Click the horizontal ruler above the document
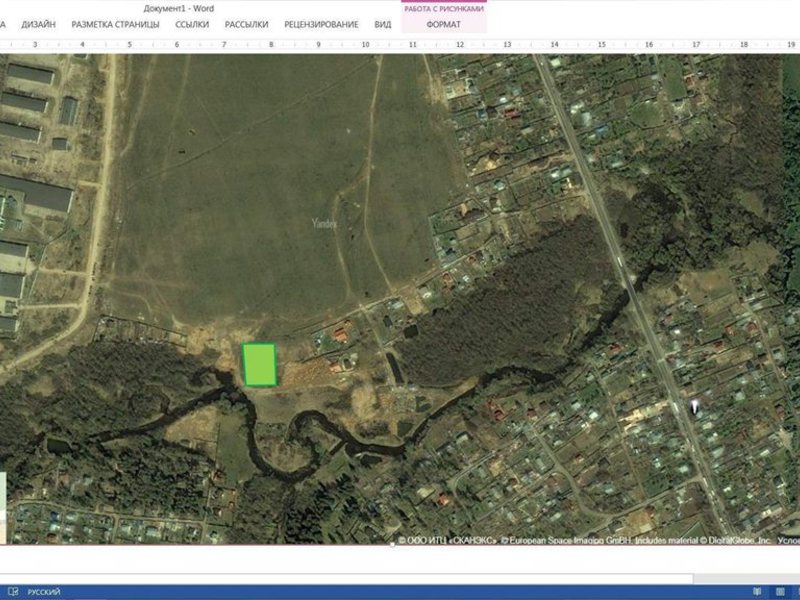 tap(400, 44)
